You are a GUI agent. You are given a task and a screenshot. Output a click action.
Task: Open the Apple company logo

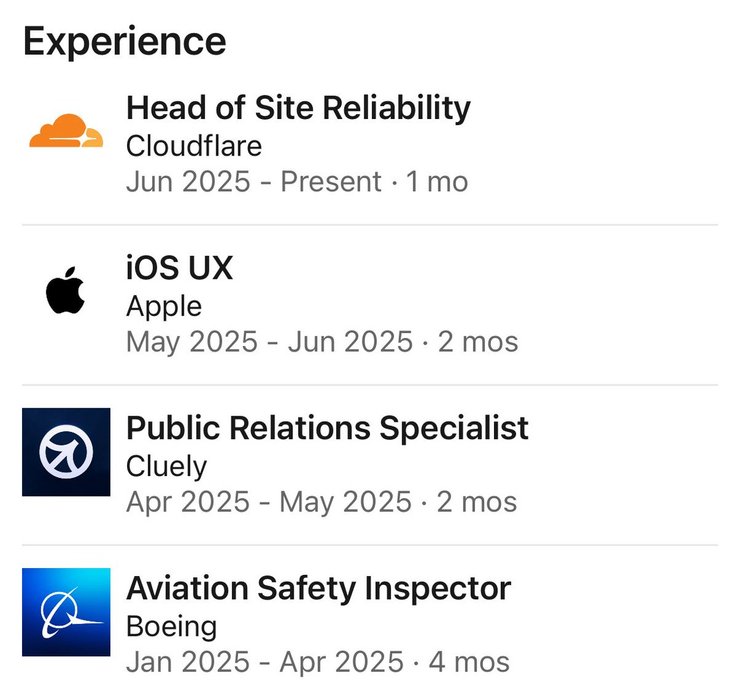pyautogui.click(x=66, y=290)
